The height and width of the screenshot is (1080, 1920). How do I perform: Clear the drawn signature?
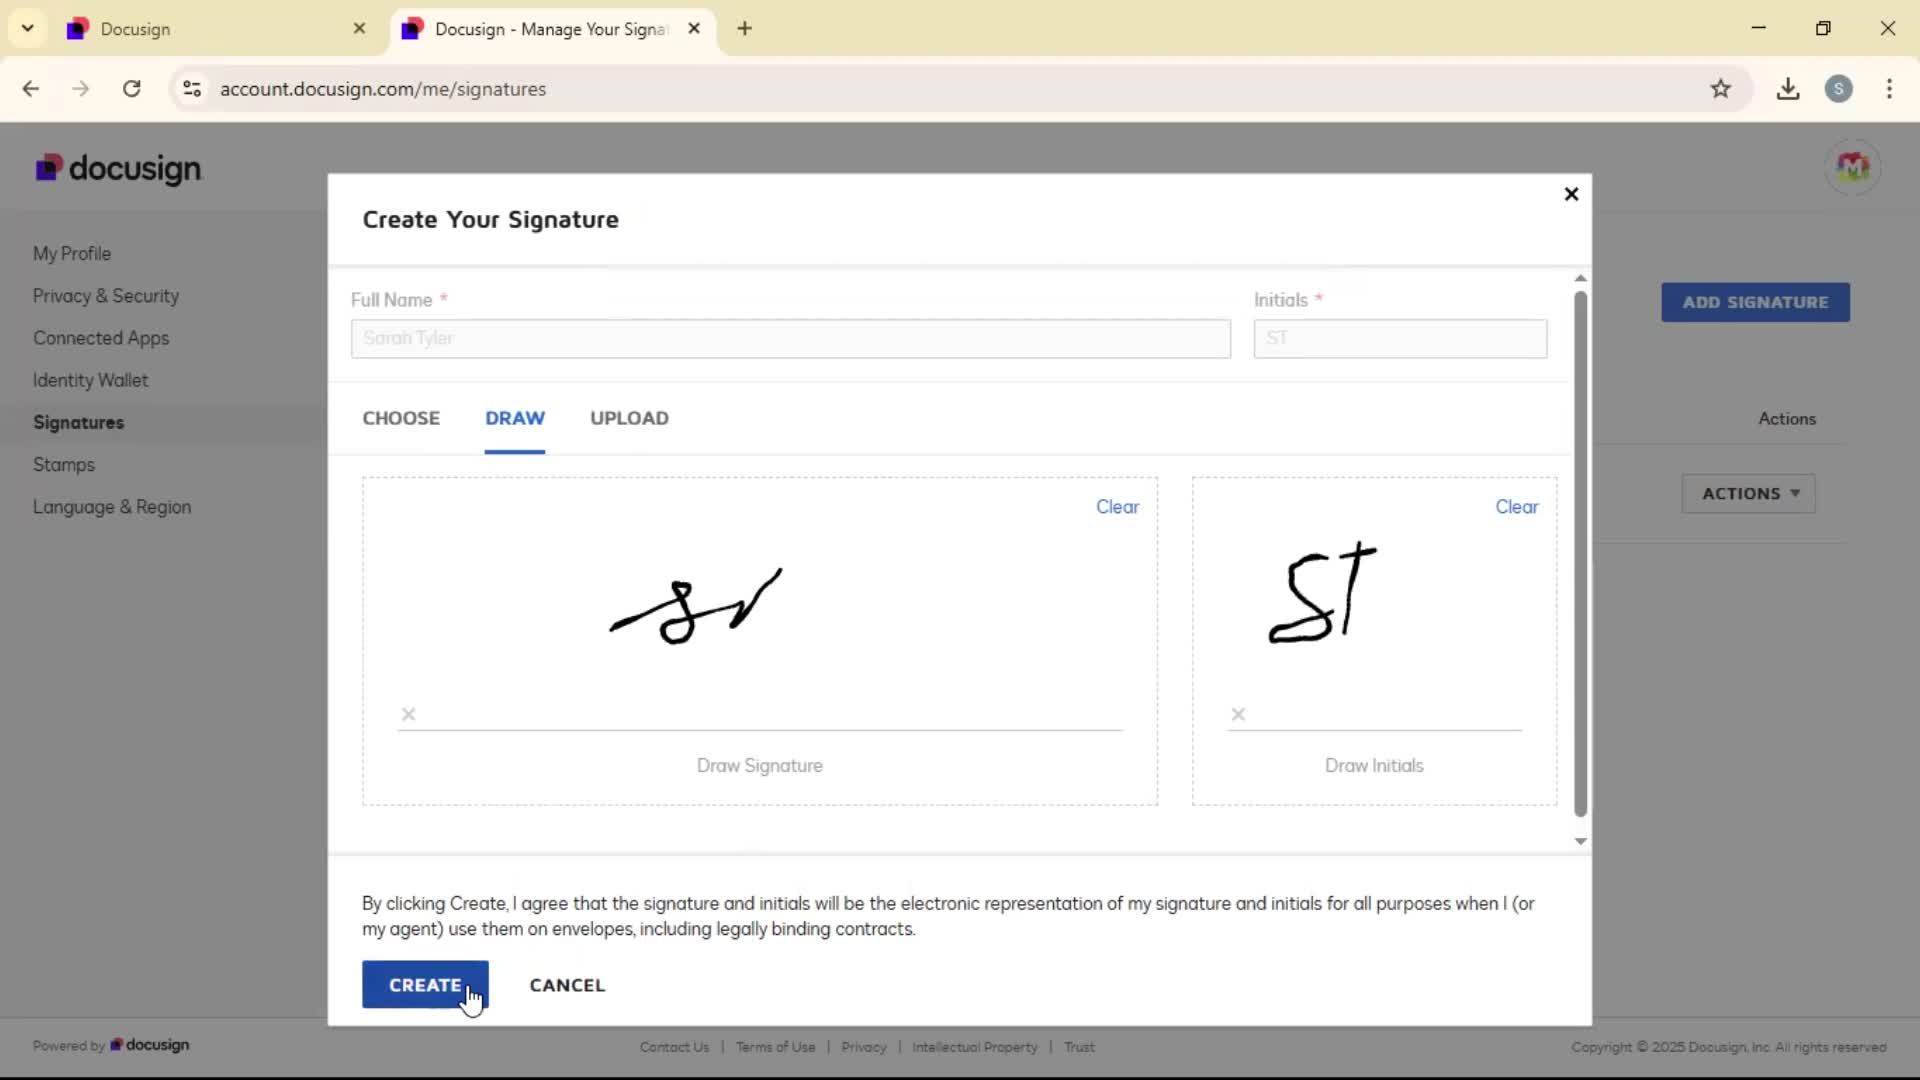[1117, 507]
